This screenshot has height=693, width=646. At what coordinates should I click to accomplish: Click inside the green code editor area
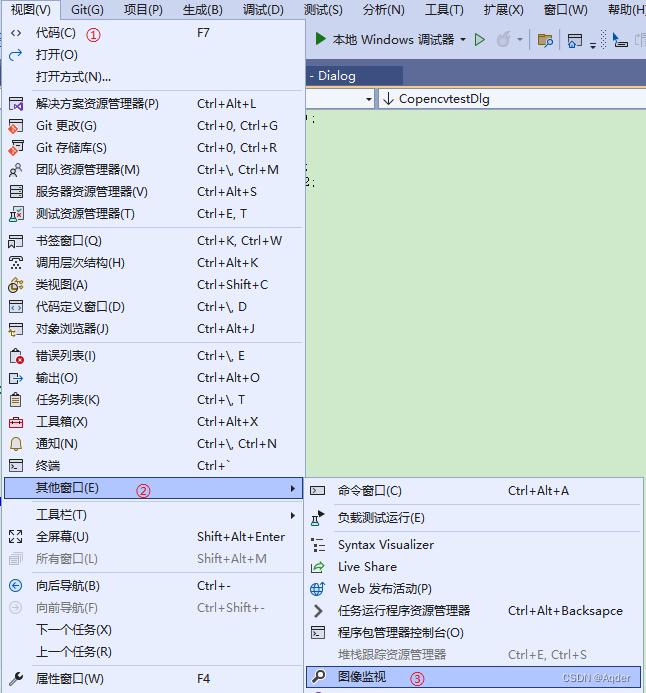[x=480, y=300]
